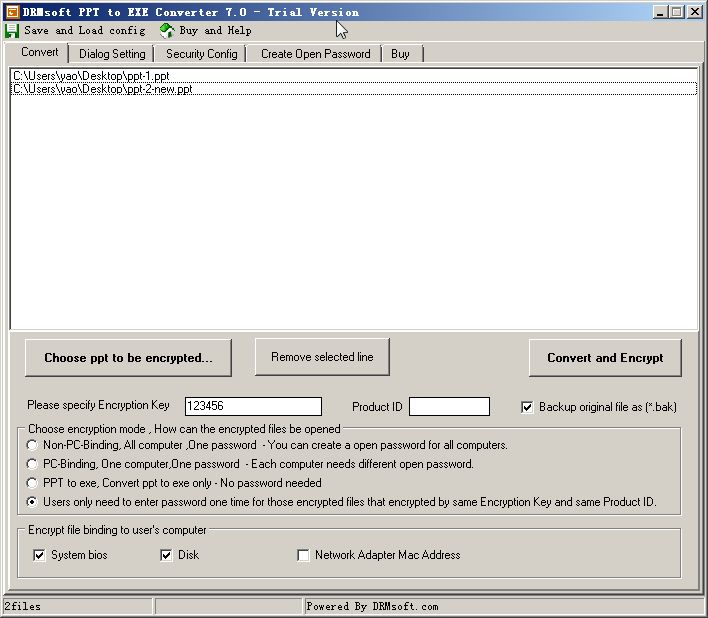Select the ppt-2-new.ppt file entry
This screenshot has width=708, height=618.
[102, 89]
